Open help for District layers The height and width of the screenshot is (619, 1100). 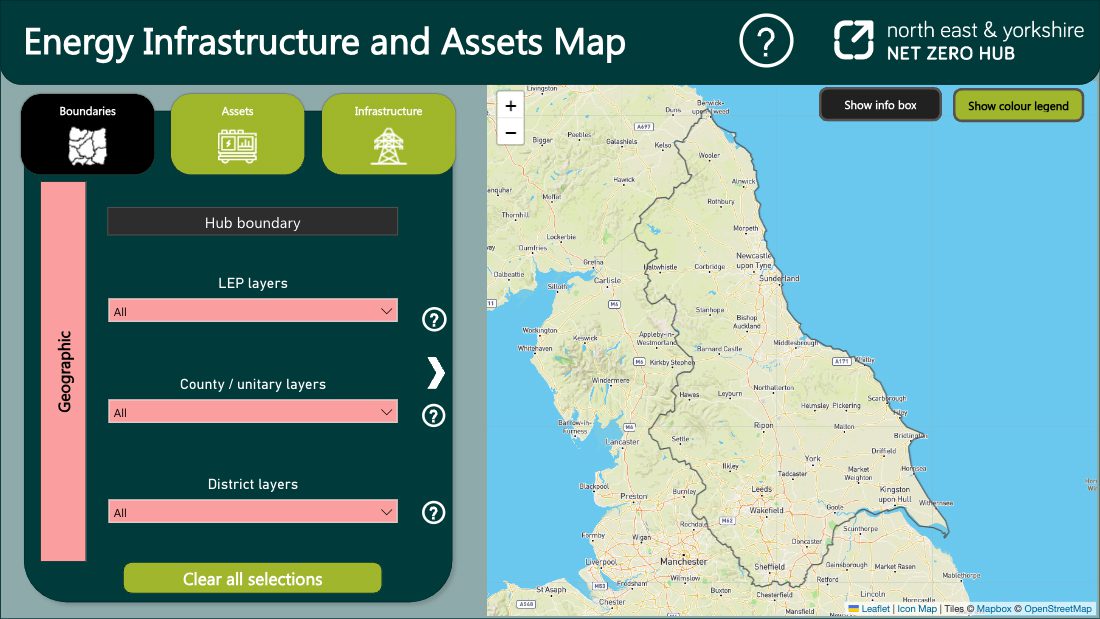pos(433,512)
